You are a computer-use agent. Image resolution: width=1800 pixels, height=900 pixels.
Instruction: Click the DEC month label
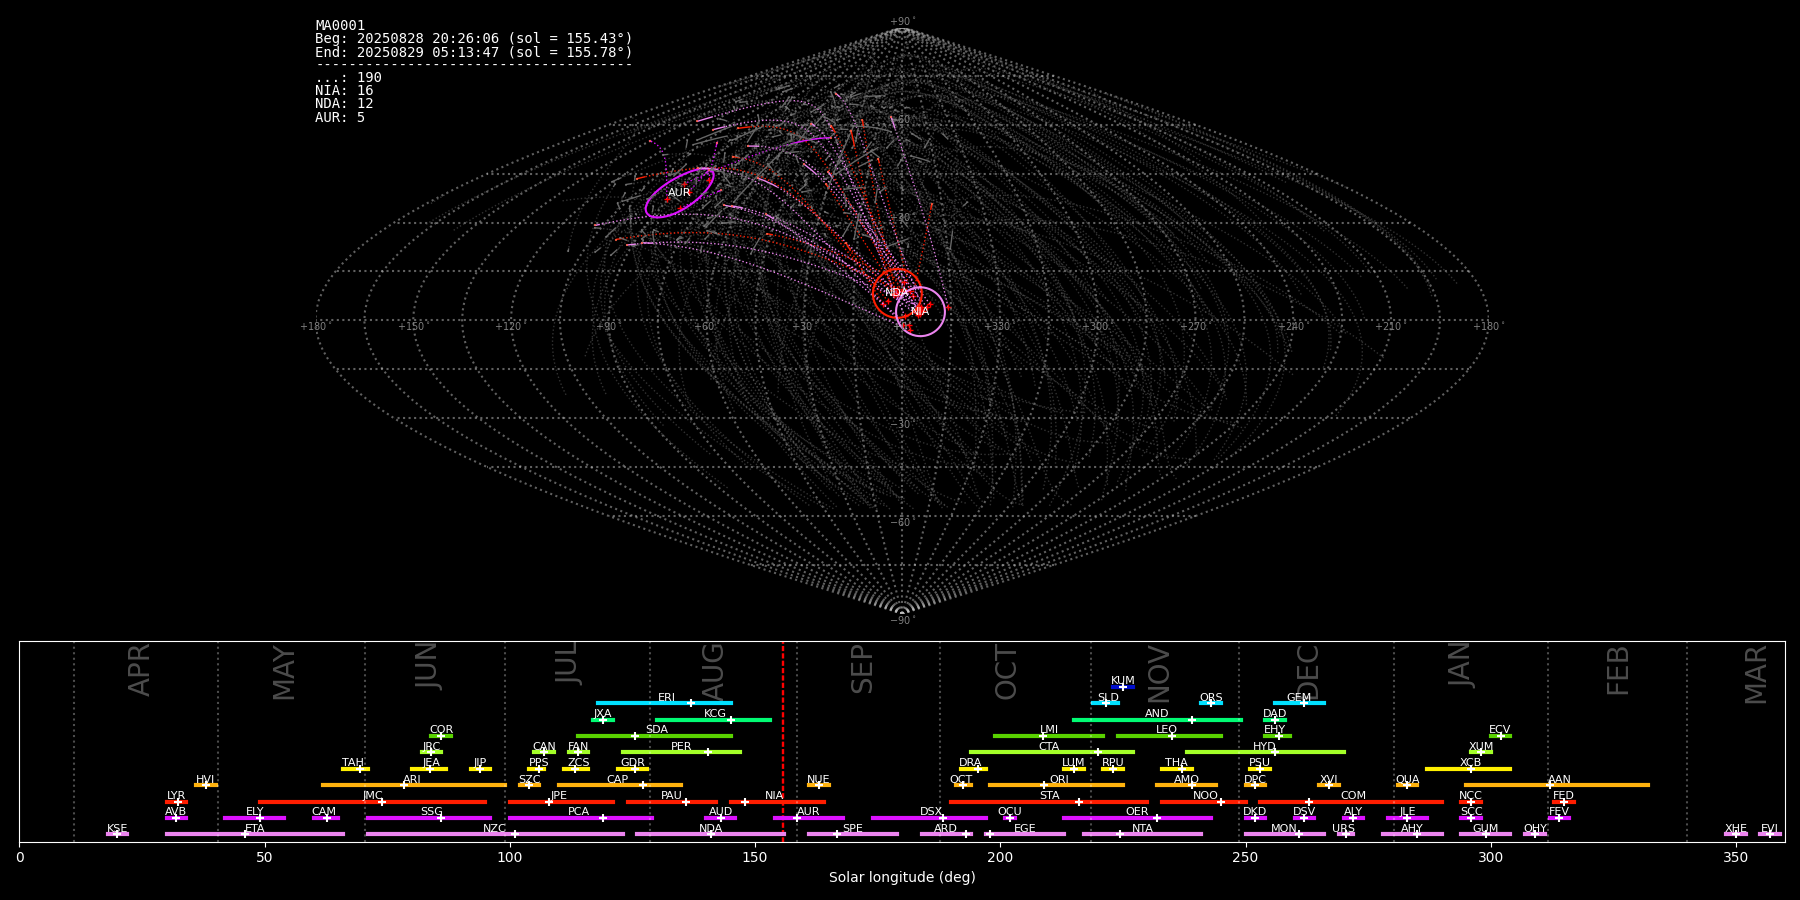coord(1308,671)
